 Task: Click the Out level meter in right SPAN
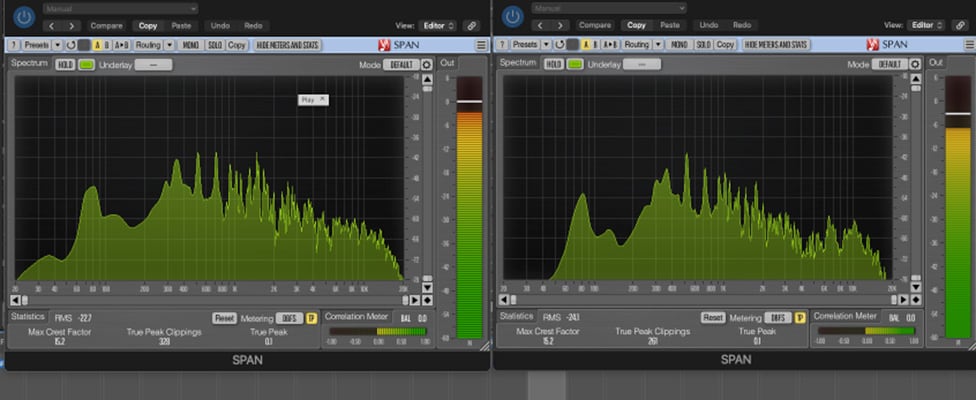(x=957, y=207)
